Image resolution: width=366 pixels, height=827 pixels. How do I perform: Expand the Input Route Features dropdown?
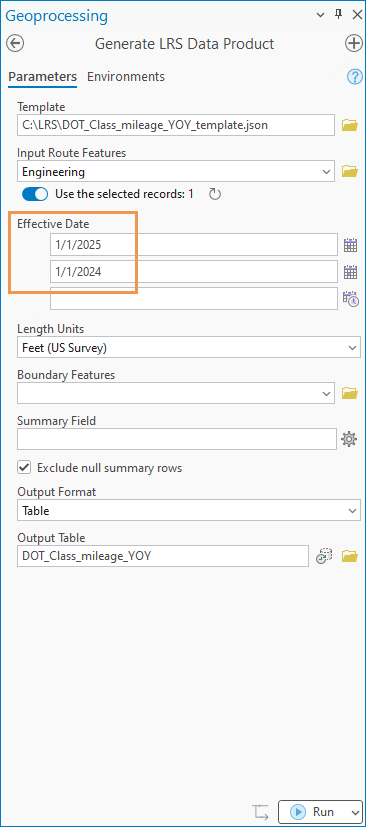point(327,171)
